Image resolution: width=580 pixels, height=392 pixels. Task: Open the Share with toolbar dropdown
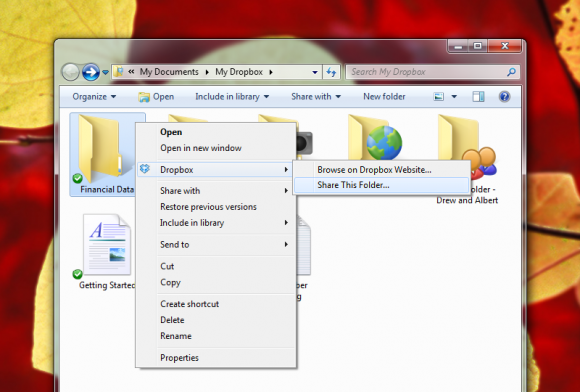[x=316, y=97]
